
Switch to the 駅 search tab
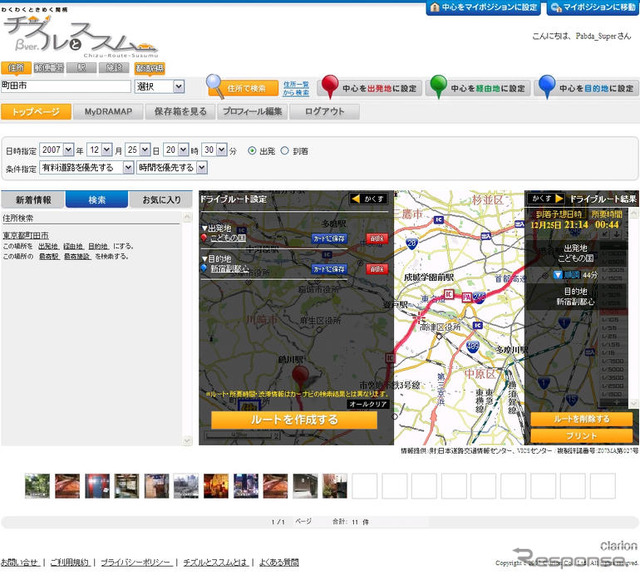[x=81, y=68]
